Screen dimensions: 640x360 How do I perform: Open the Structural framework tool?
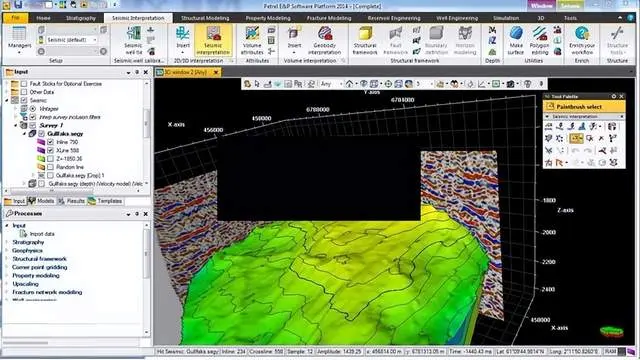coord(365,40)
